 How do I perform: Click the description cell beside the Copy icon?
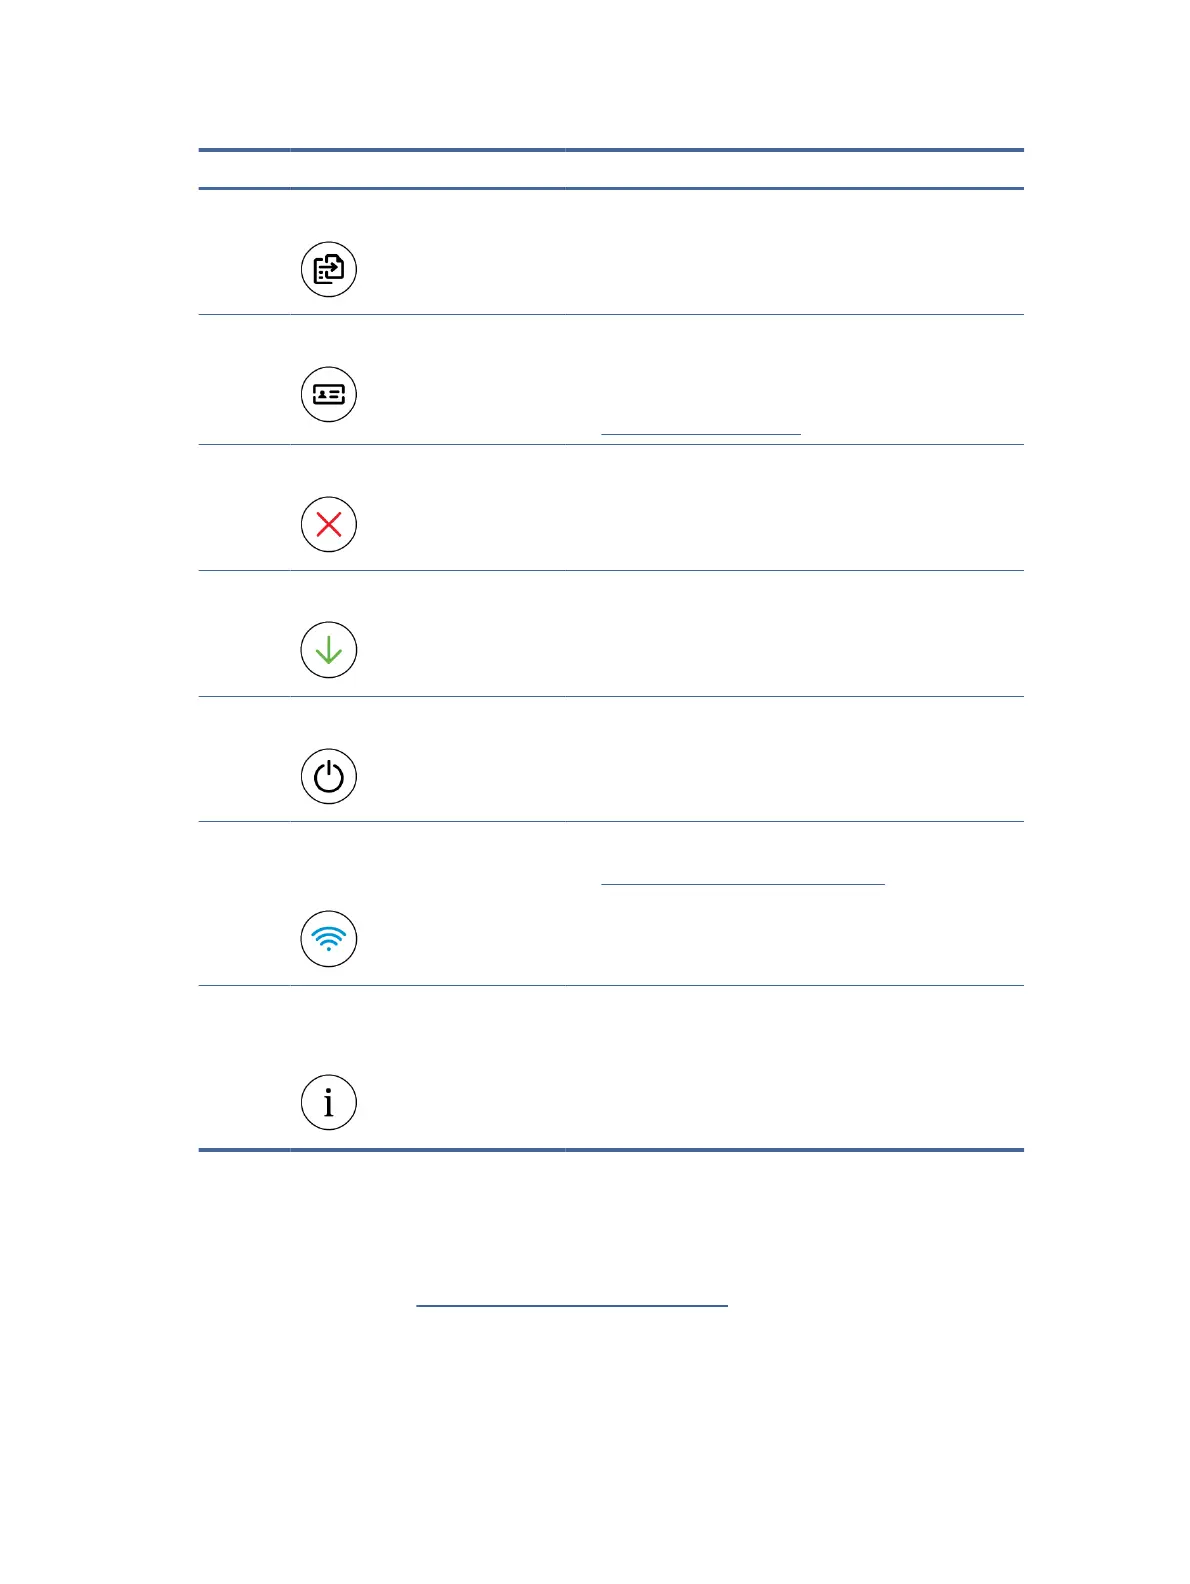pos(793,252)
